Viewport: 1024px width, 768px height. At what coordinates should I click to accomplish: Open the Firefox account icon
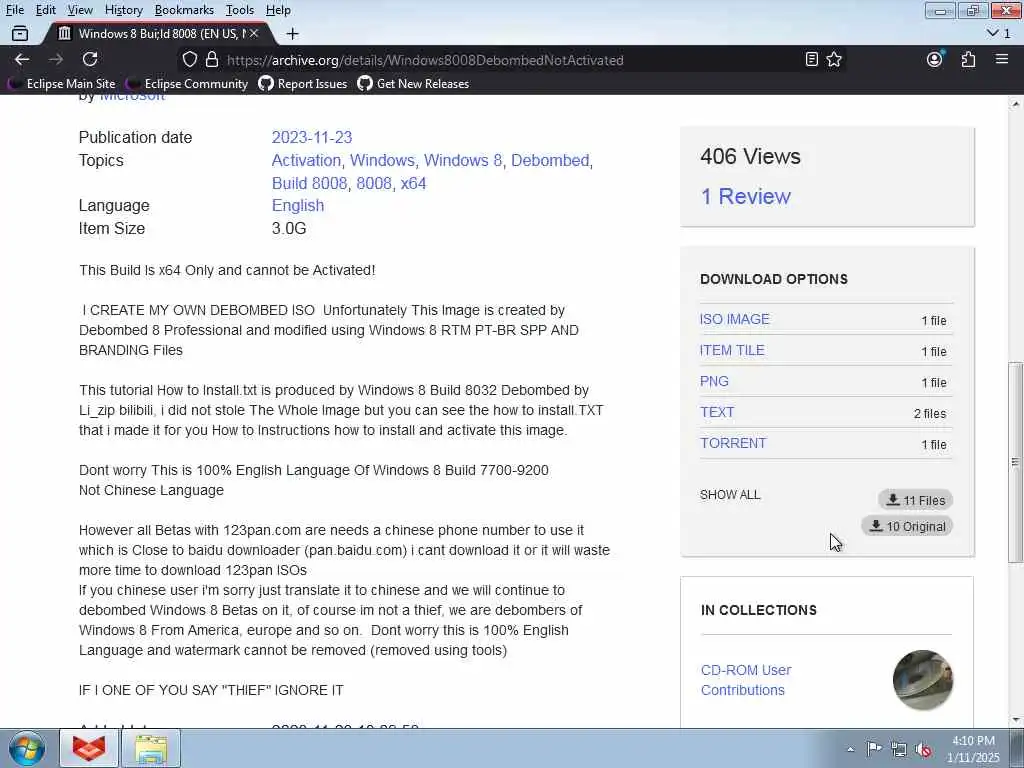(x=935, y=59)
